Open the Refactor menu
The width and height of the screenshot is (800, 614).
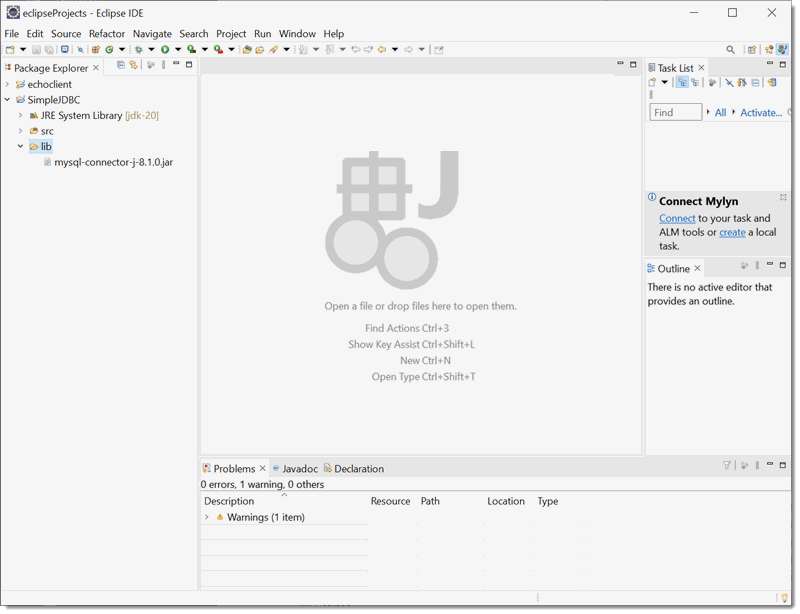click(107, 34)
